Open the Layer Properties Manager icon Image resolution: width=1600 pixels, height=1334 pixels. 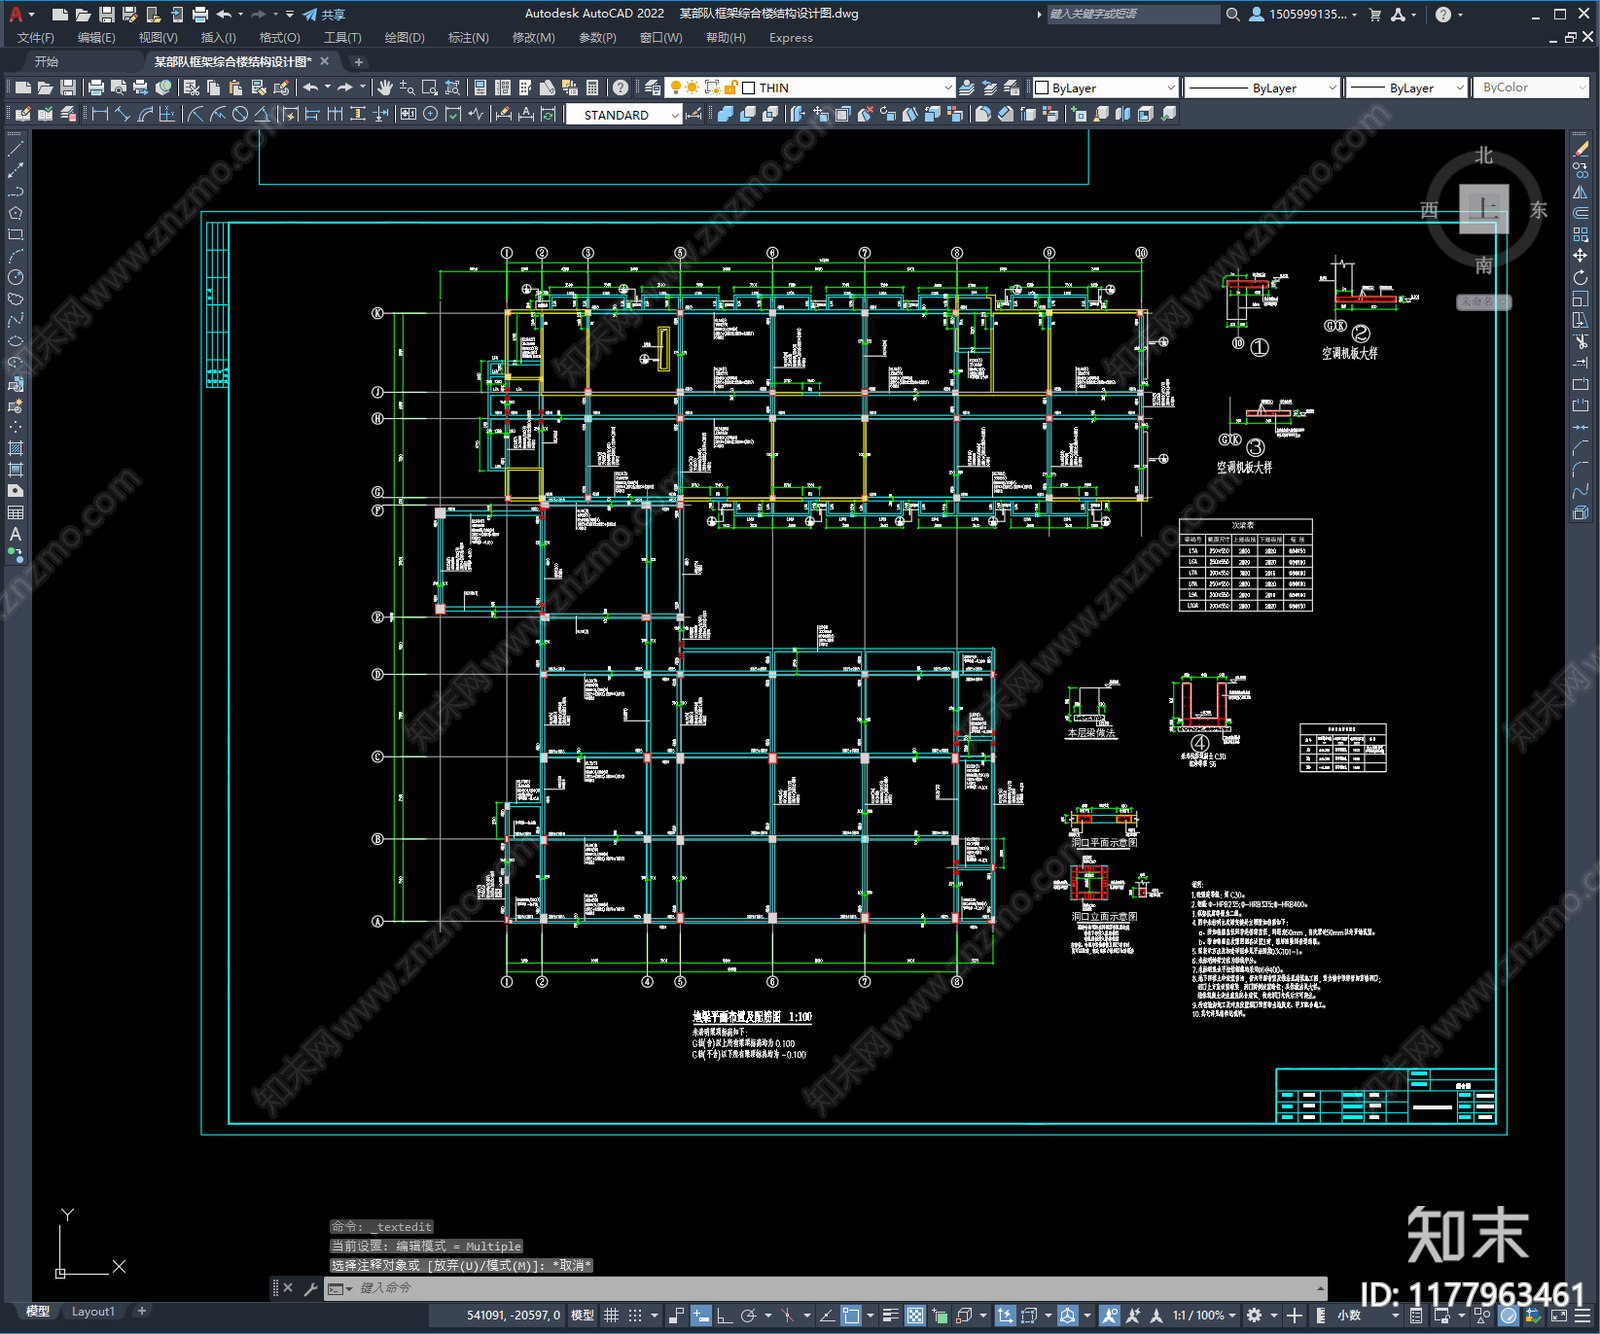(653, 88)
